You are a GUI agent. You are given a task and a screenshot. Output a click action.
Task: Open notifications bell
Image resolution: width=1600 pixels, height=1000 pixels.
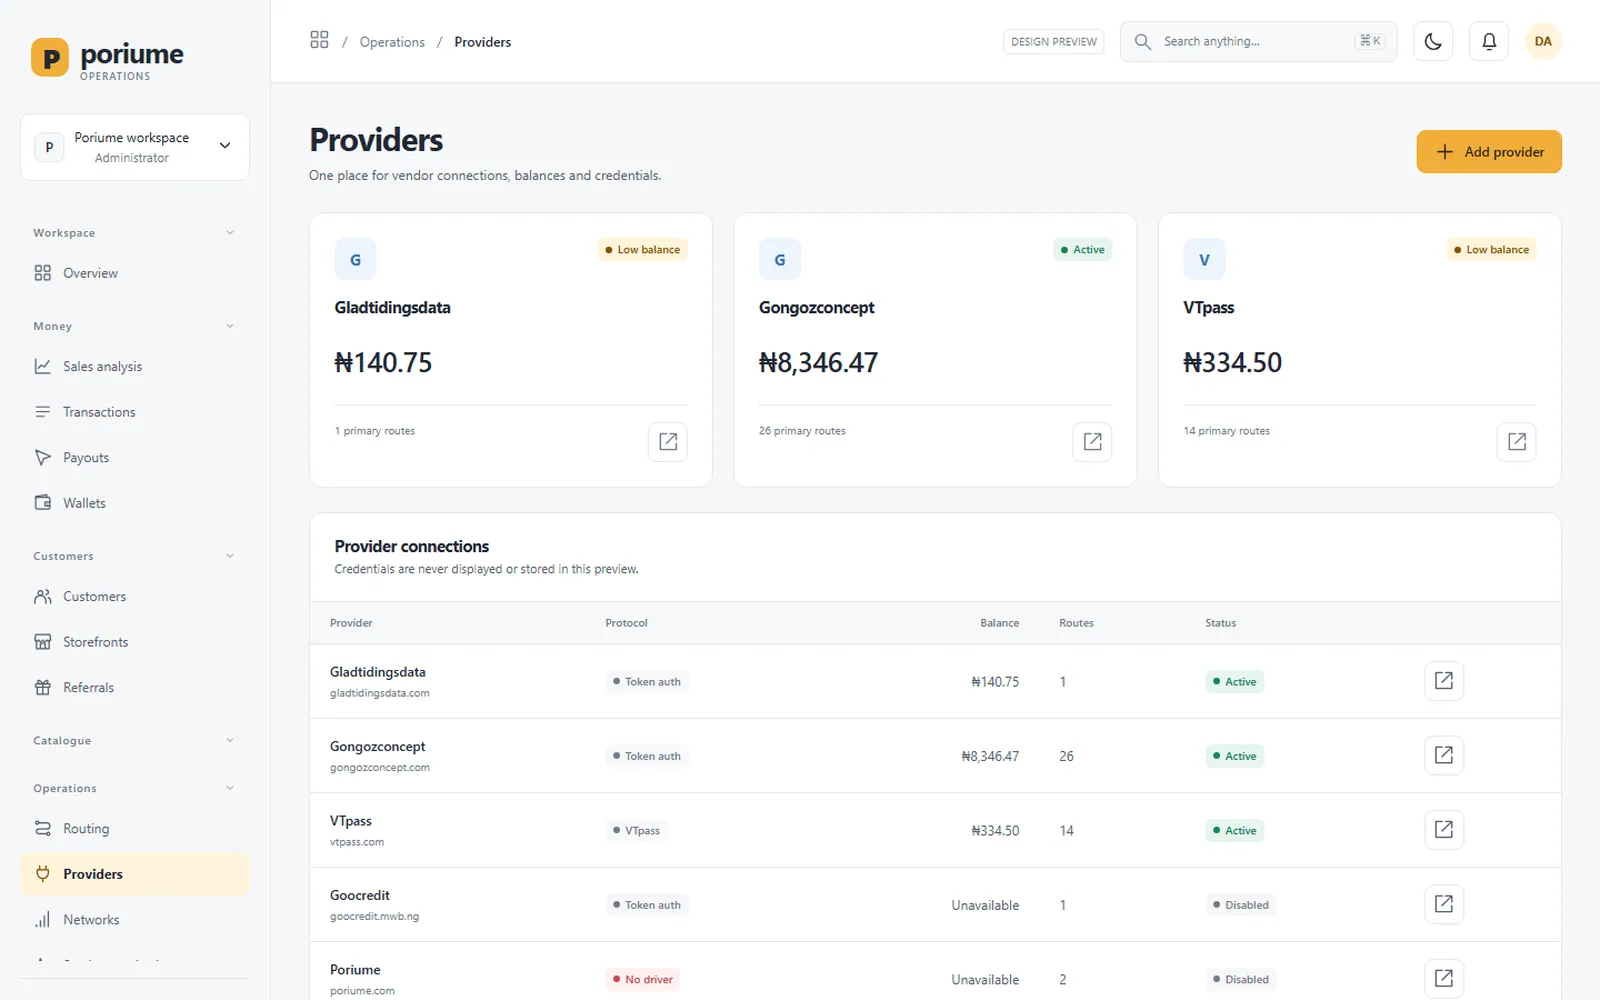(1489, 42)
